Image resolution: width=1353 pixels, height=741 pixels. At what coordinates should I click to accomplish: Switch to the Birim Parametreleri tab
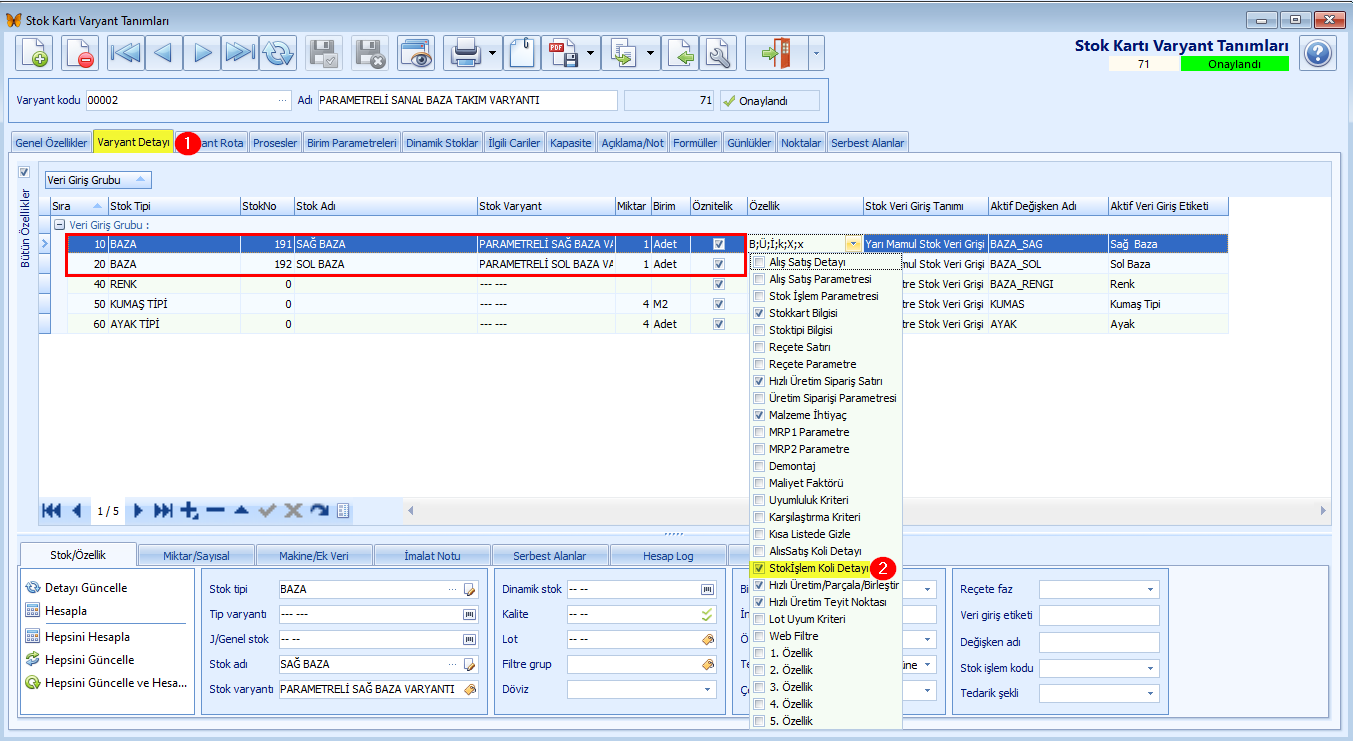pos(352,143)
